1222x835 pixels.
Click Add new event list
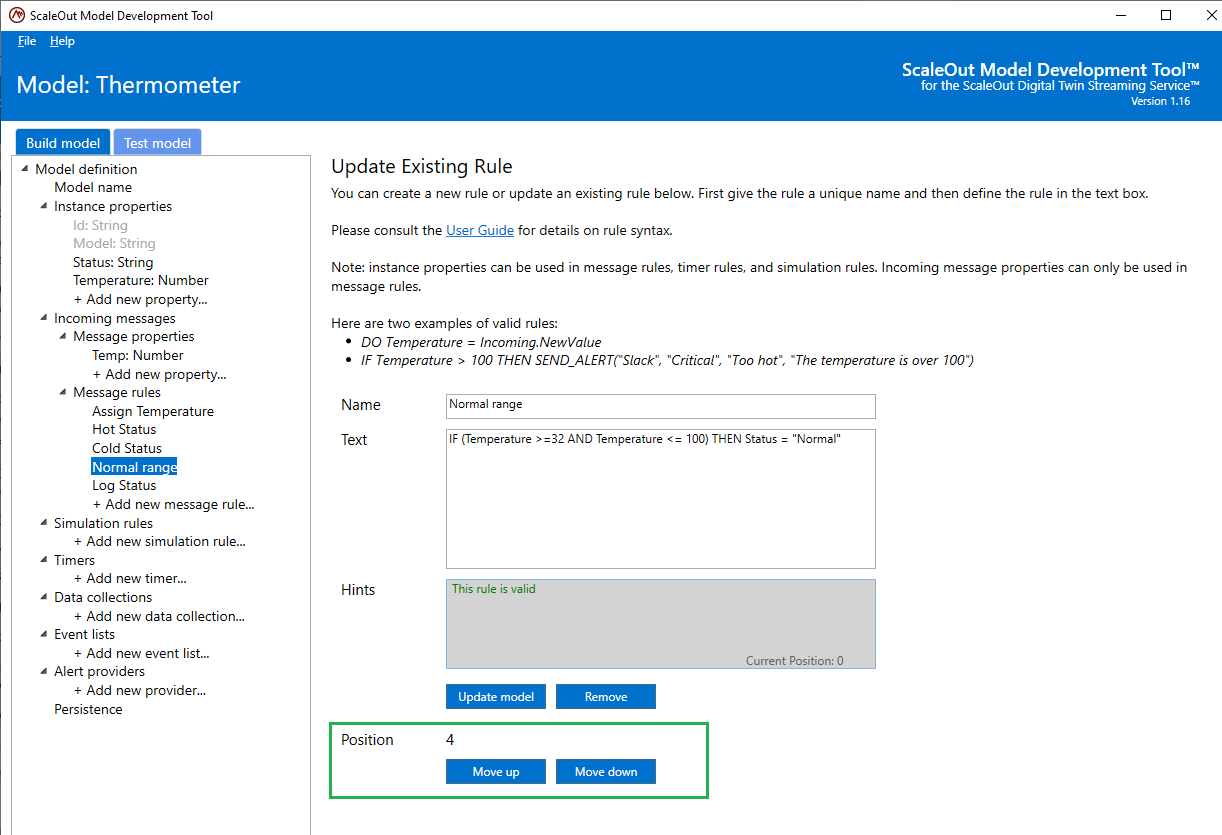coord(142,653)
